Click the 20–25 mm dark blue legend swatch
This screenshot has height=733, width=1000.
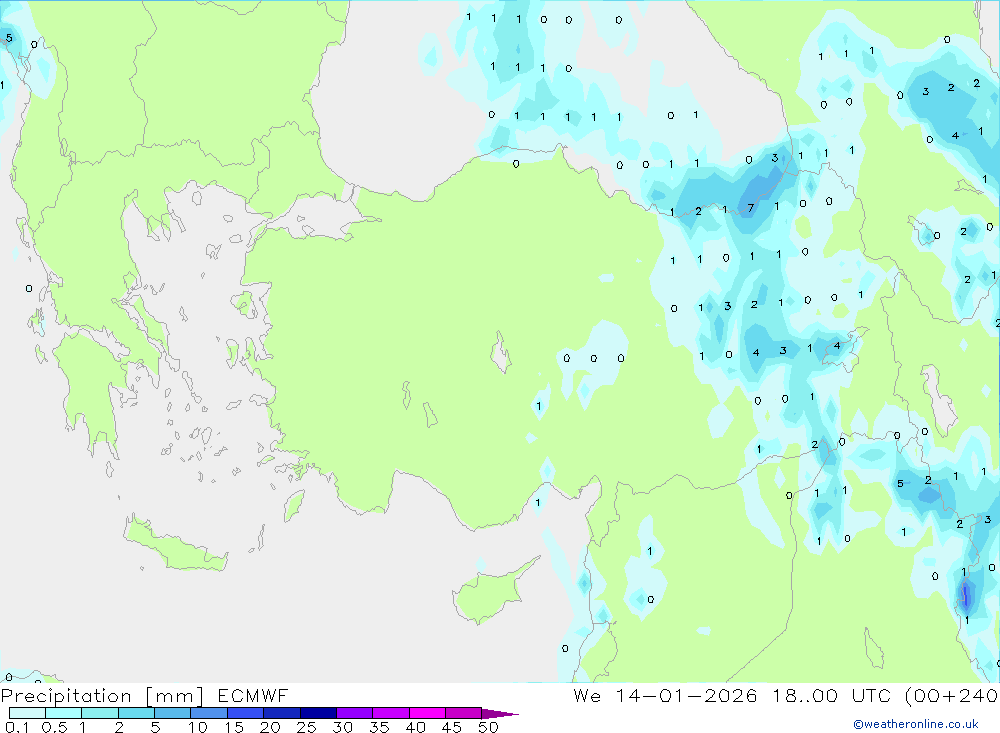point(282,713)
